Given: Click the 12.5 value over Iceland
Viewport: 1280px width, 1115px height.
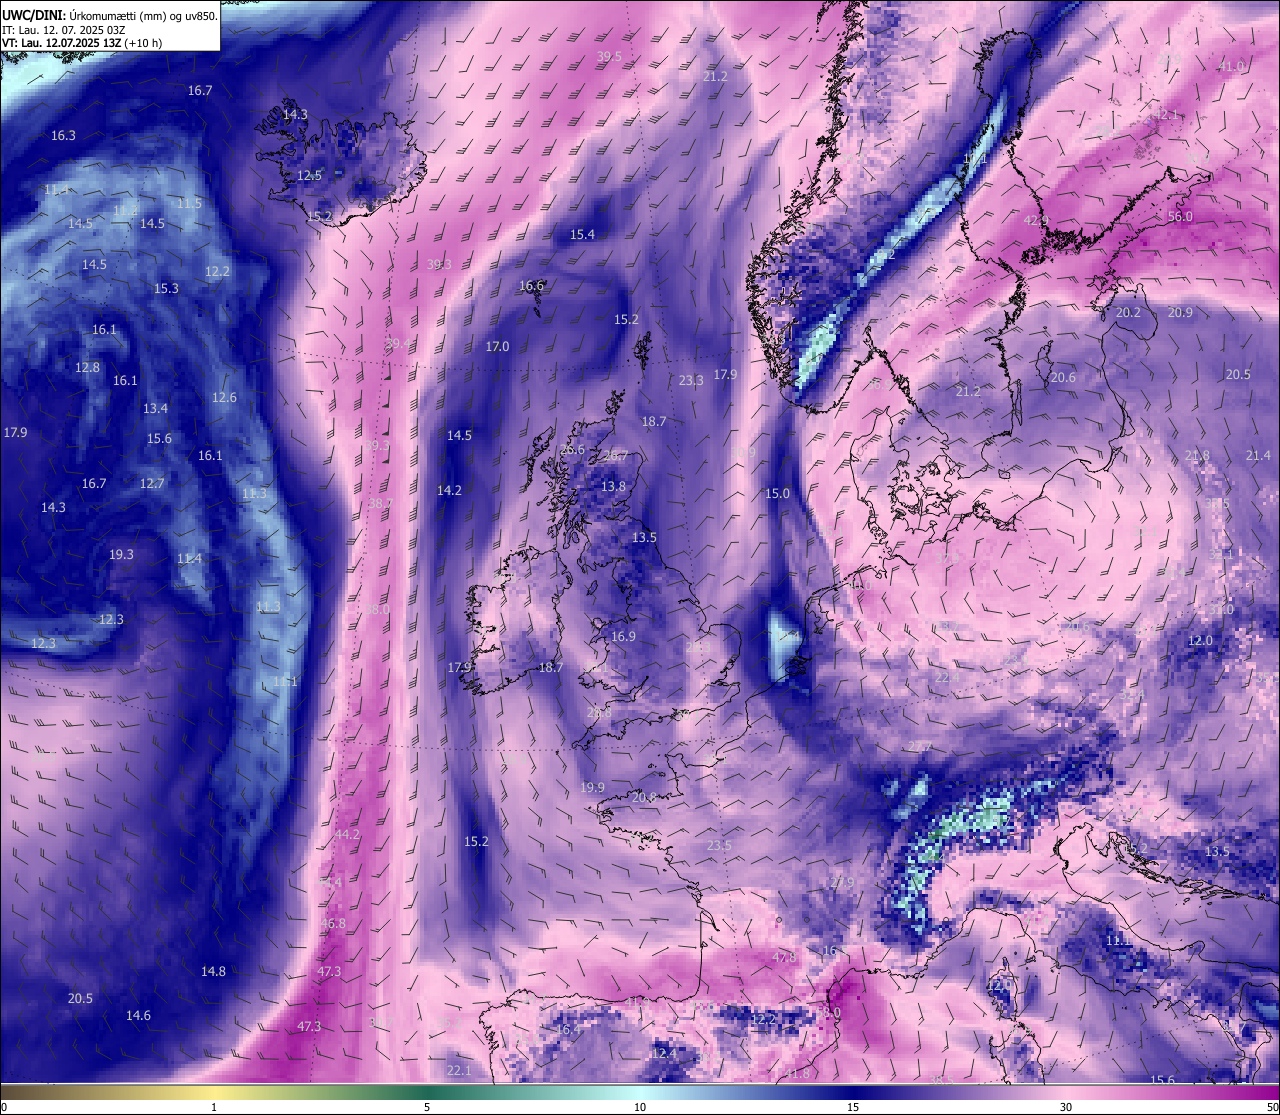Looking at the screenshot, I should pos(310,175).
